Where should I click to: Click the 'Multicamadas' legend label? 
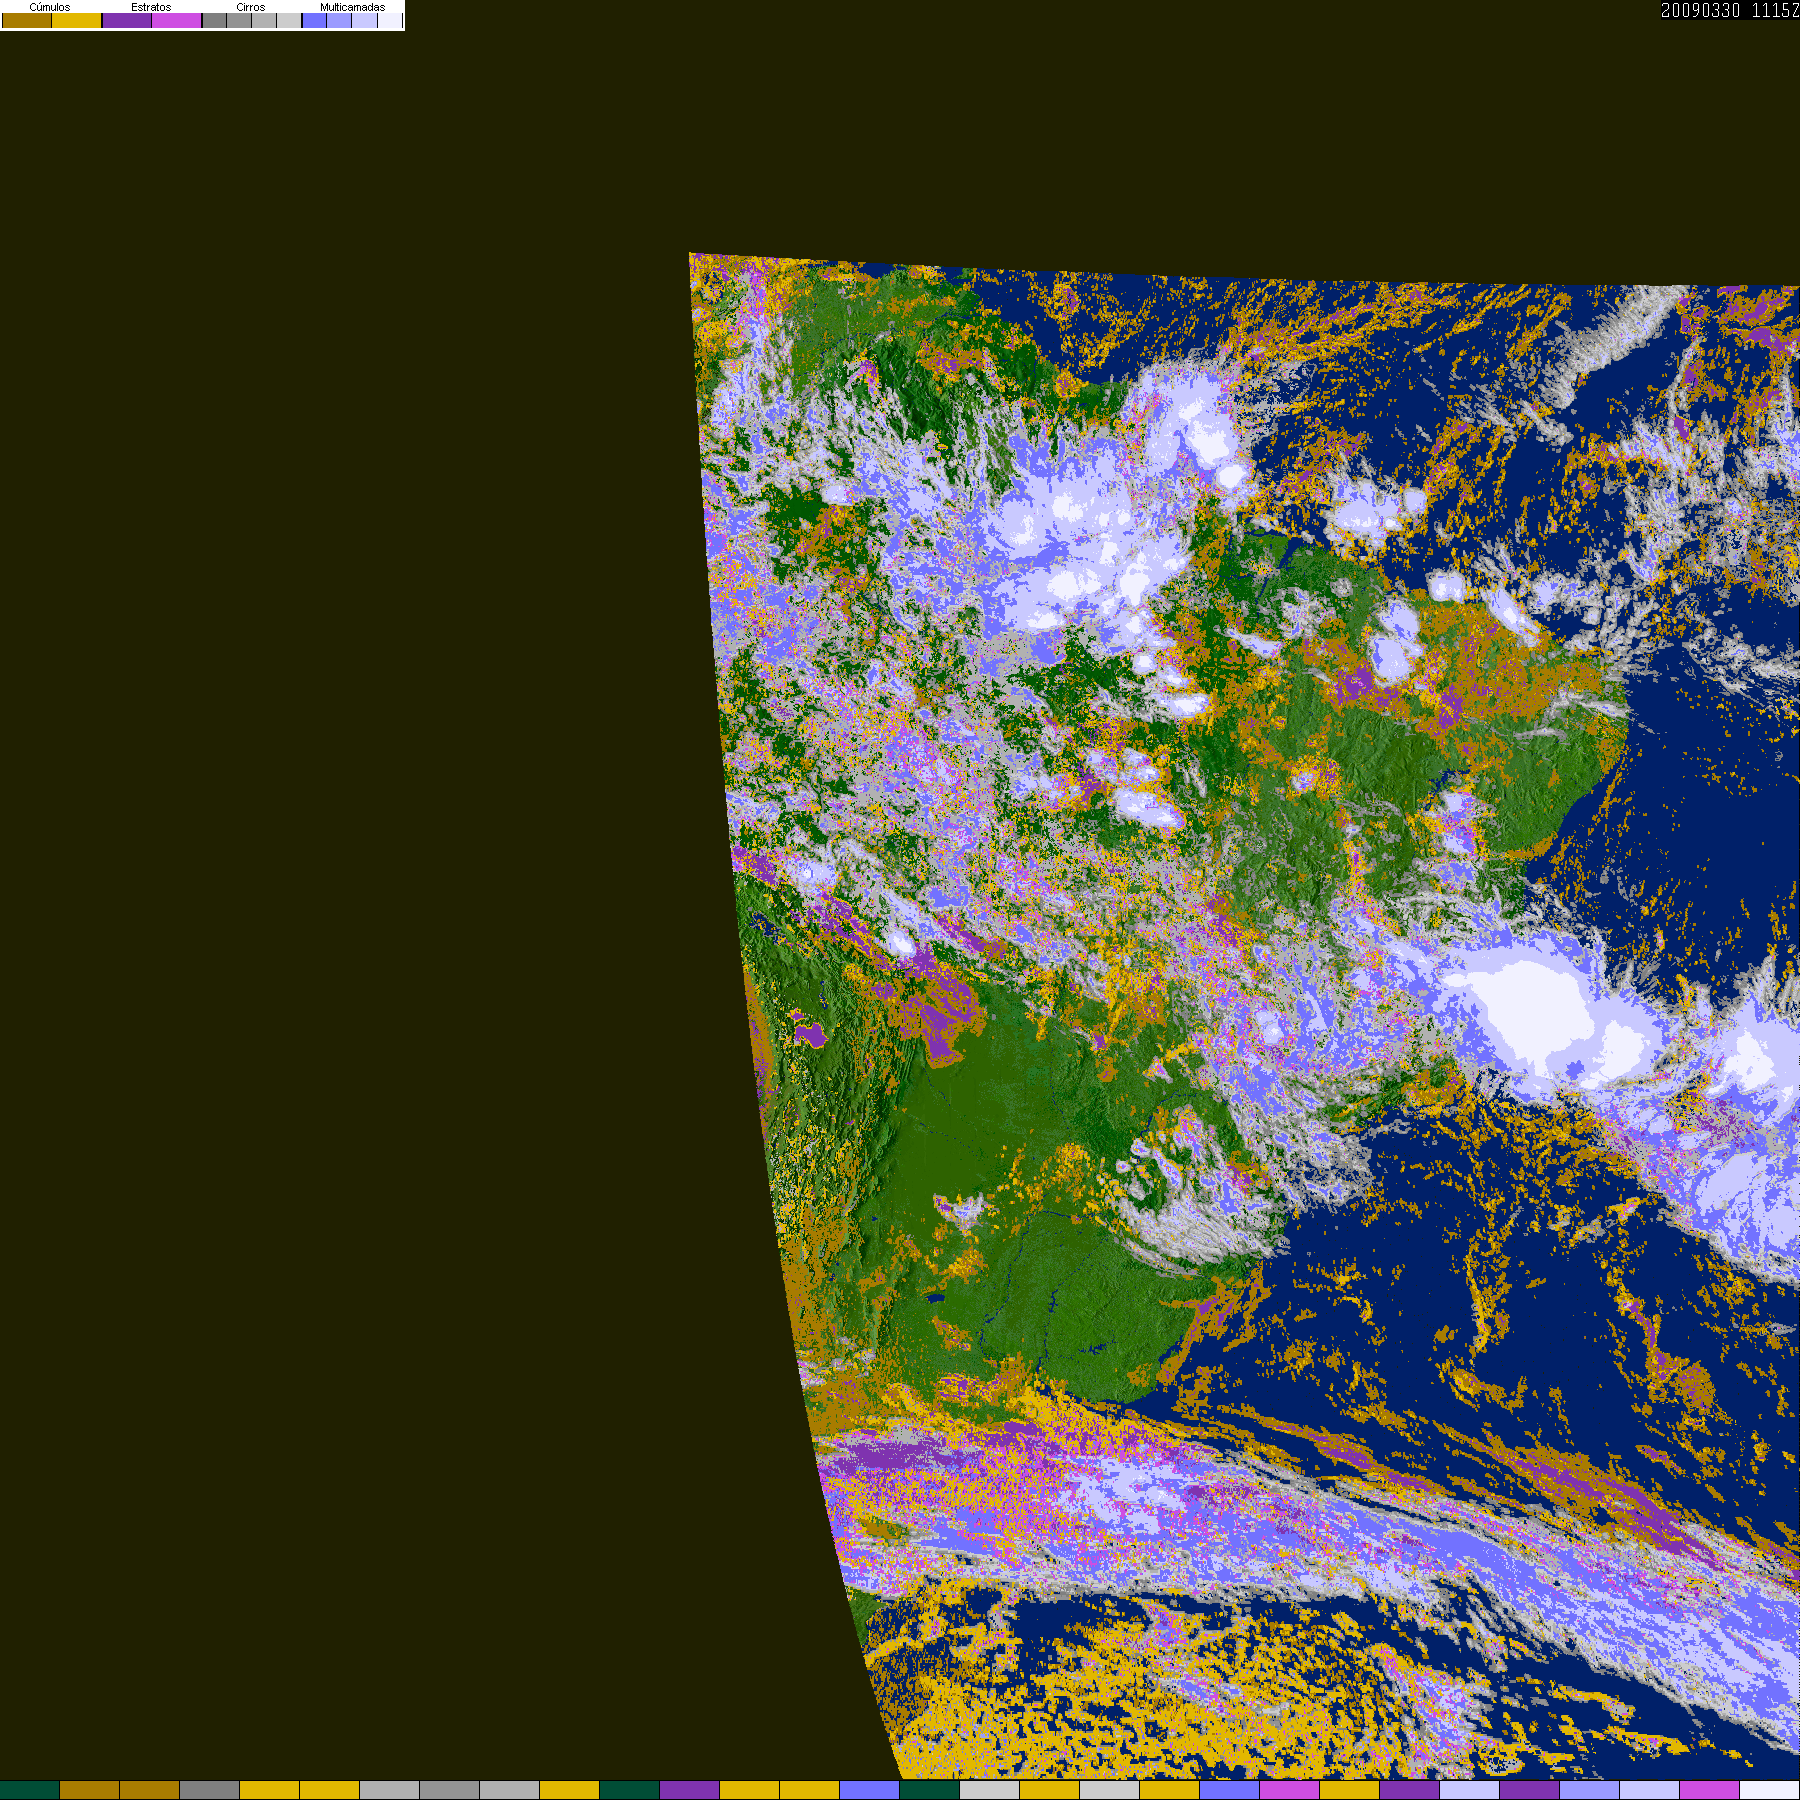pyautogui.click(x=353, y=7)
